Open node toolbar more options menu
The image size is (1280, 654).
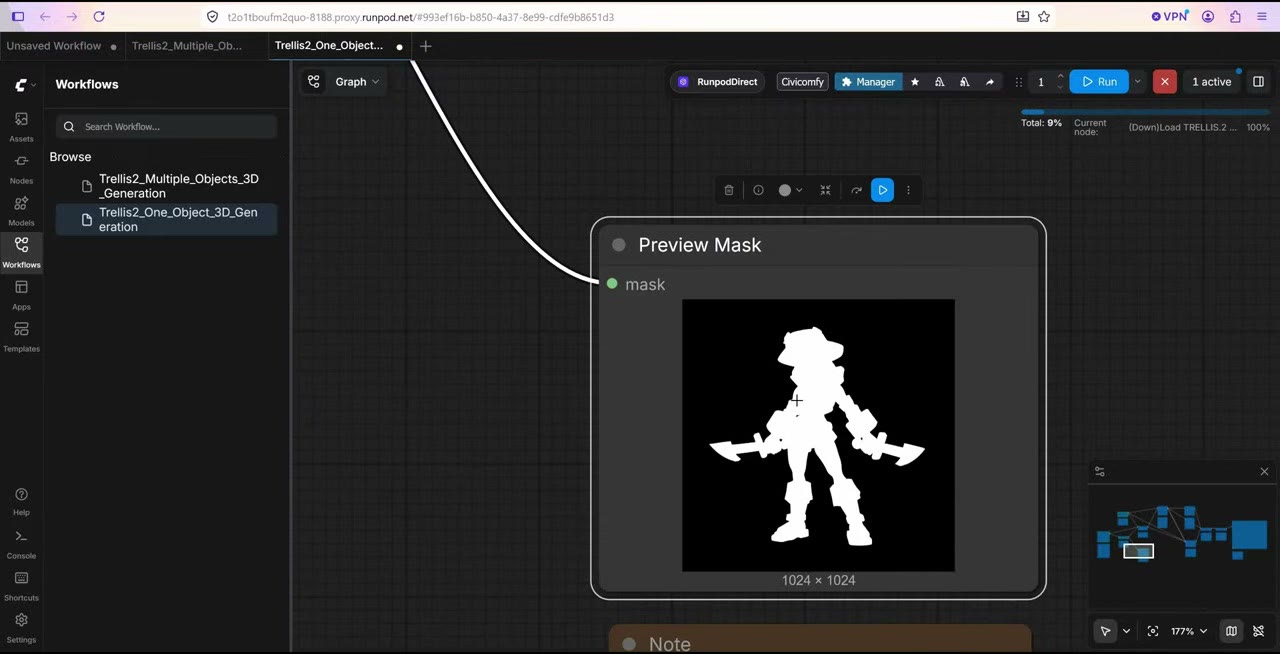[x=908, y=190]
